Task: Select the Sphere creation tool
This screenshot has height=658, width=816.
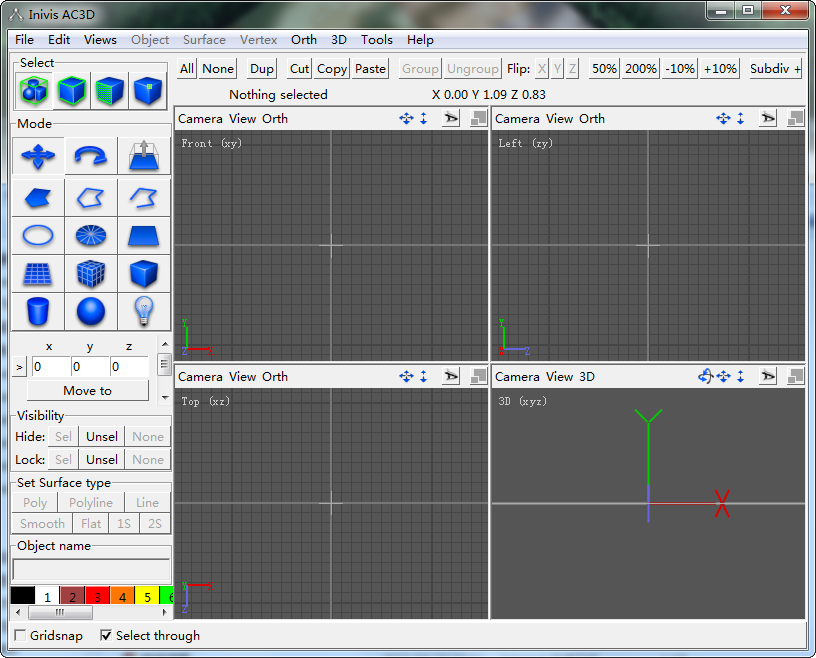Action: 89,312
